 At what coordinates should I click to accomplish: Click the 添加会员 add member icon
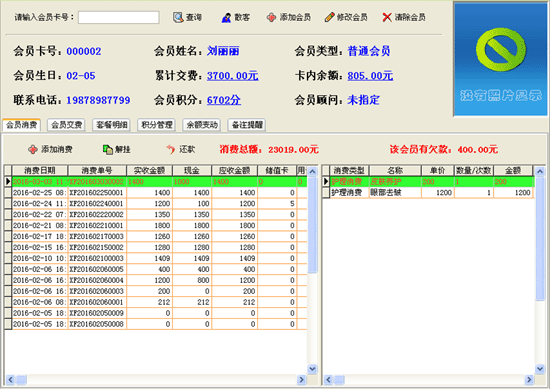[271, 17]
